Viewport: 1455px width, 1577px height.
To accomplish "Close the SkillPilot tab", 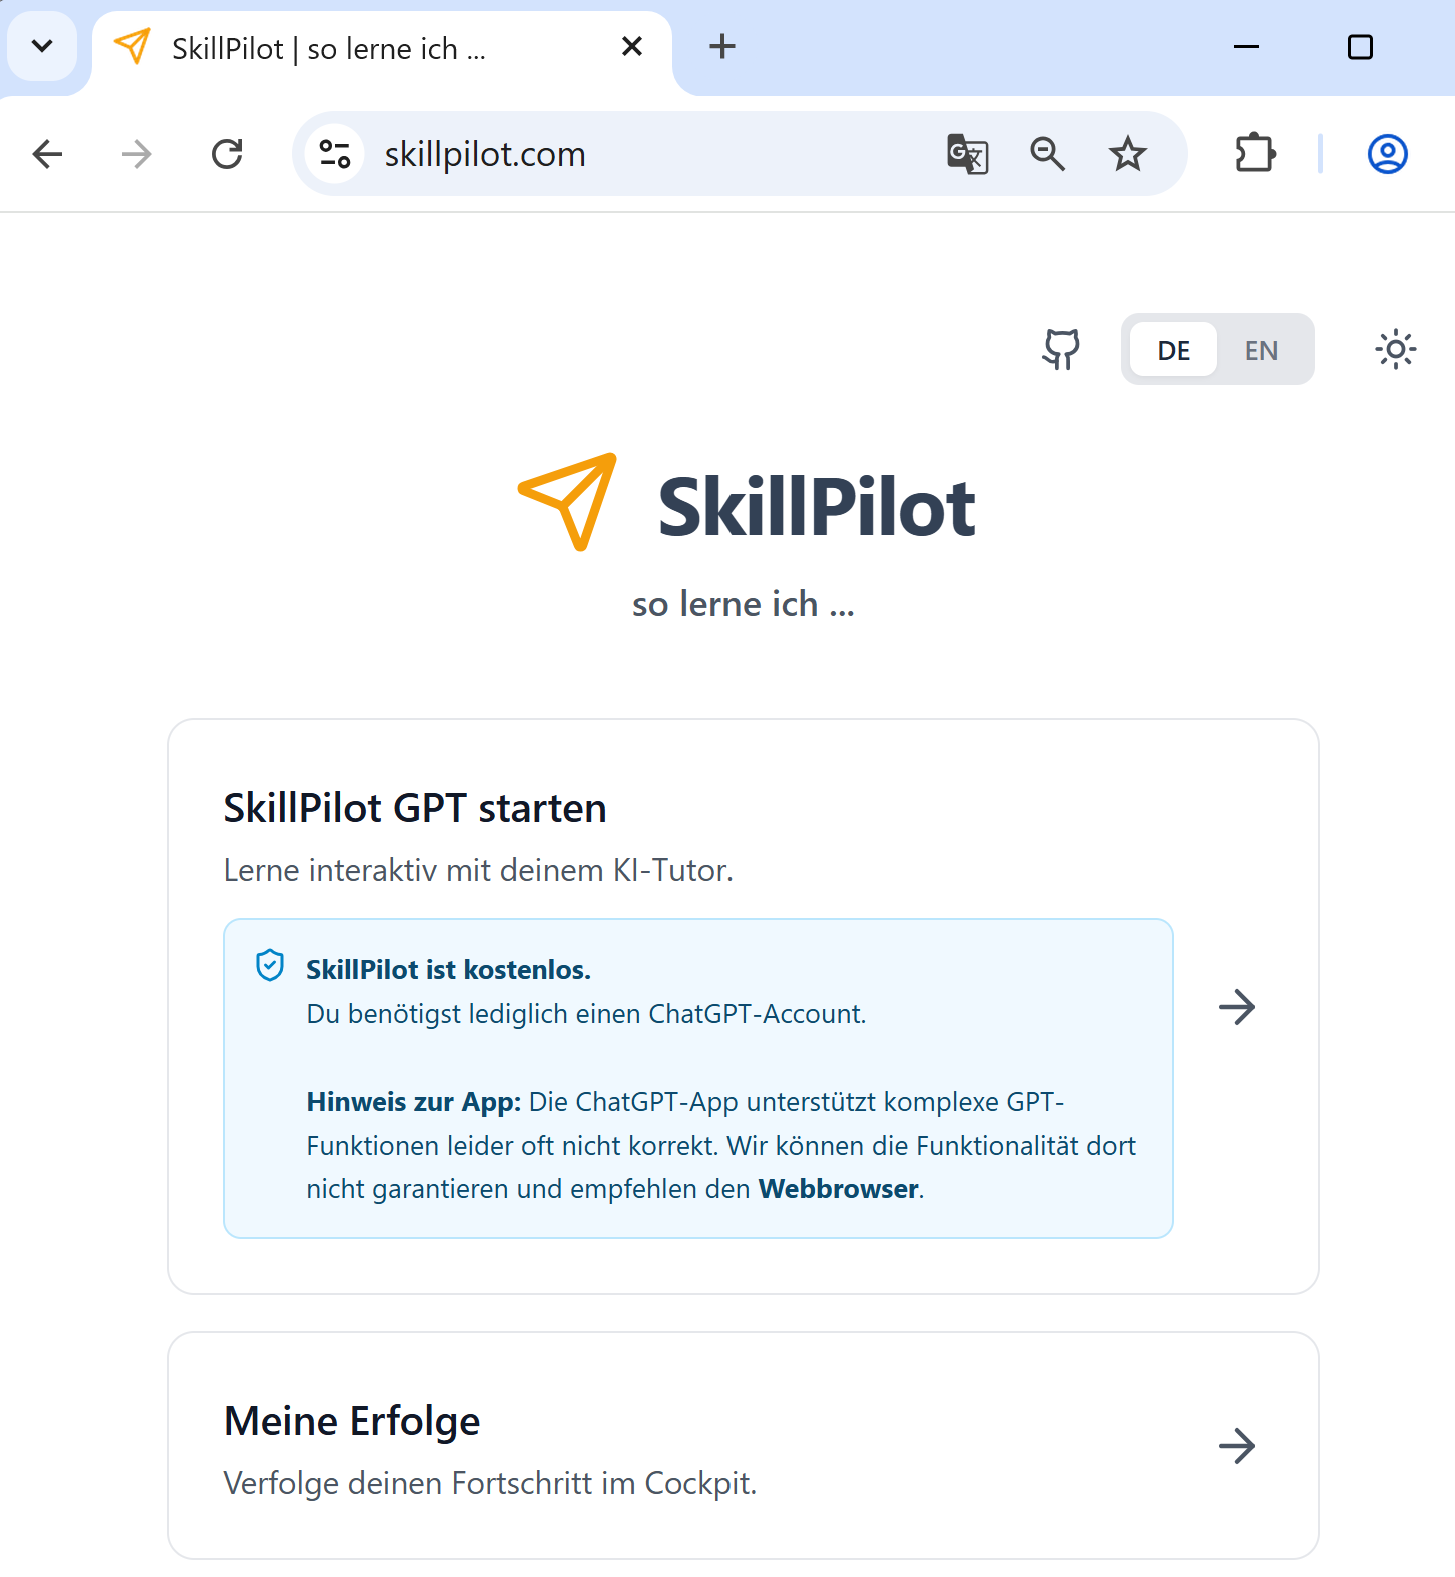I will pos(632,46).
